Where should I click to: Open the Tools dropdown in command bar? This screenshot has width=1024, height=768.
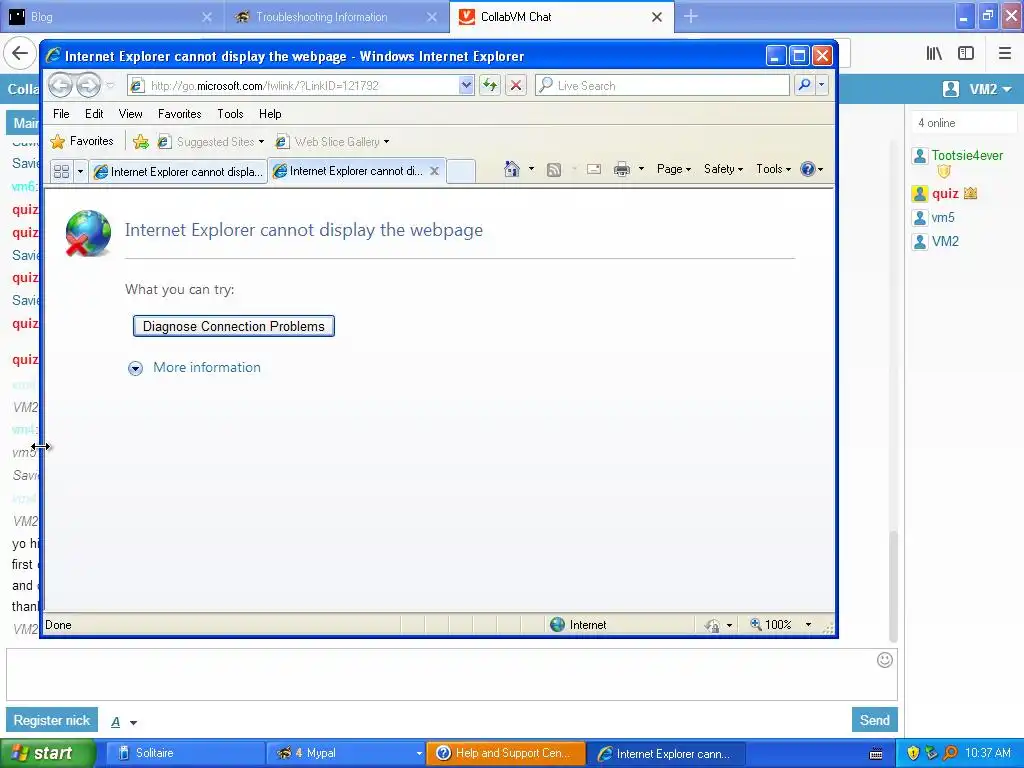click(773, 169)
